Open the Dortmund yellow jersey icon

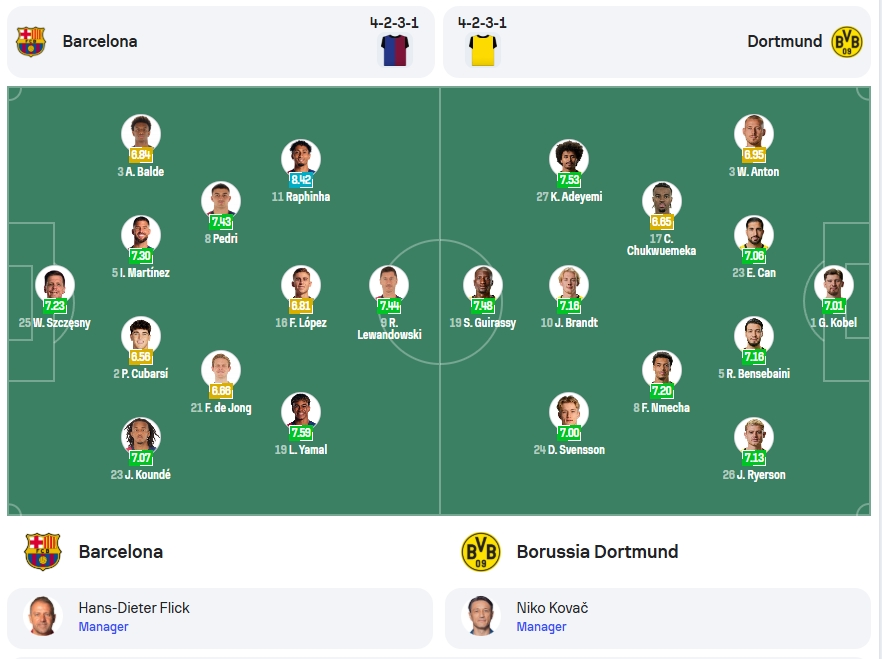483,50
